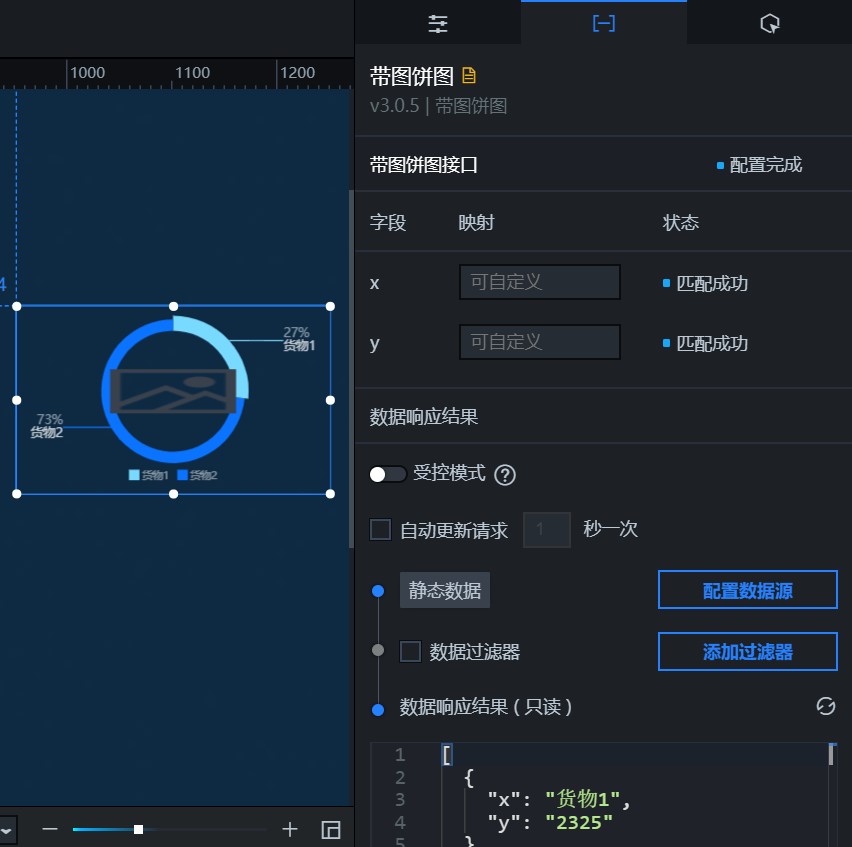Click the y field mapping input
Screen dimensions: 852x847
[x=540, y=342]
